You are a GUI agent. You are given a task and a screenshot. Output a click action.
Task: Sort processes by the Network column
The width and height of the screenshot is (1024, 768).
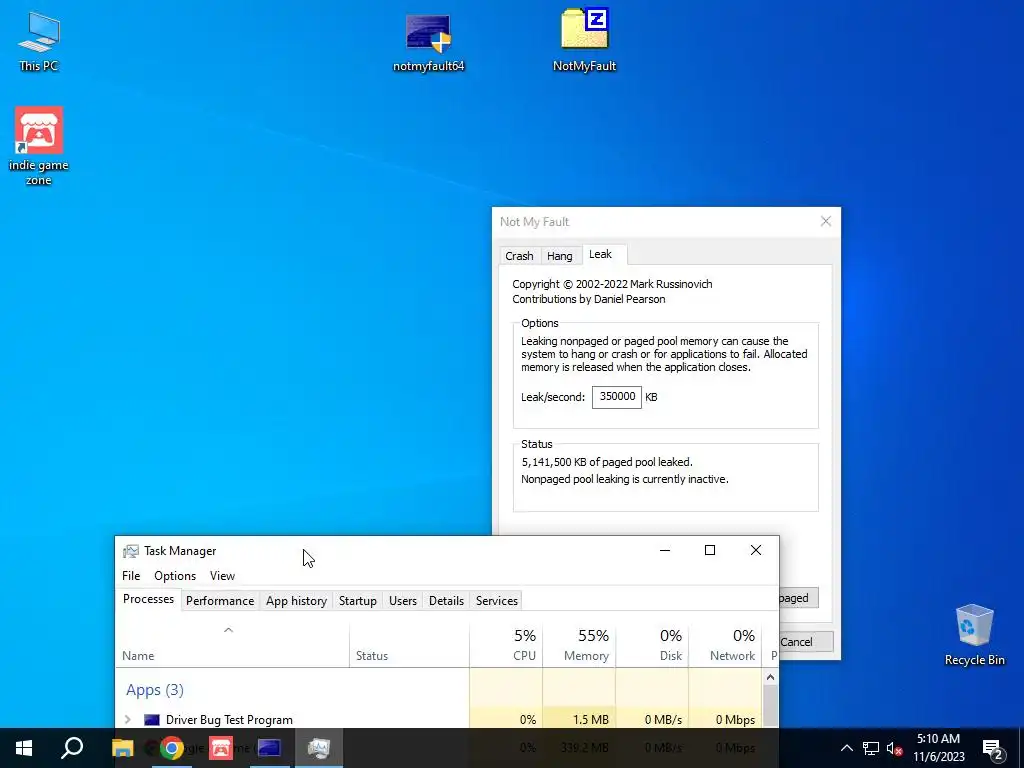coord(726,645)
